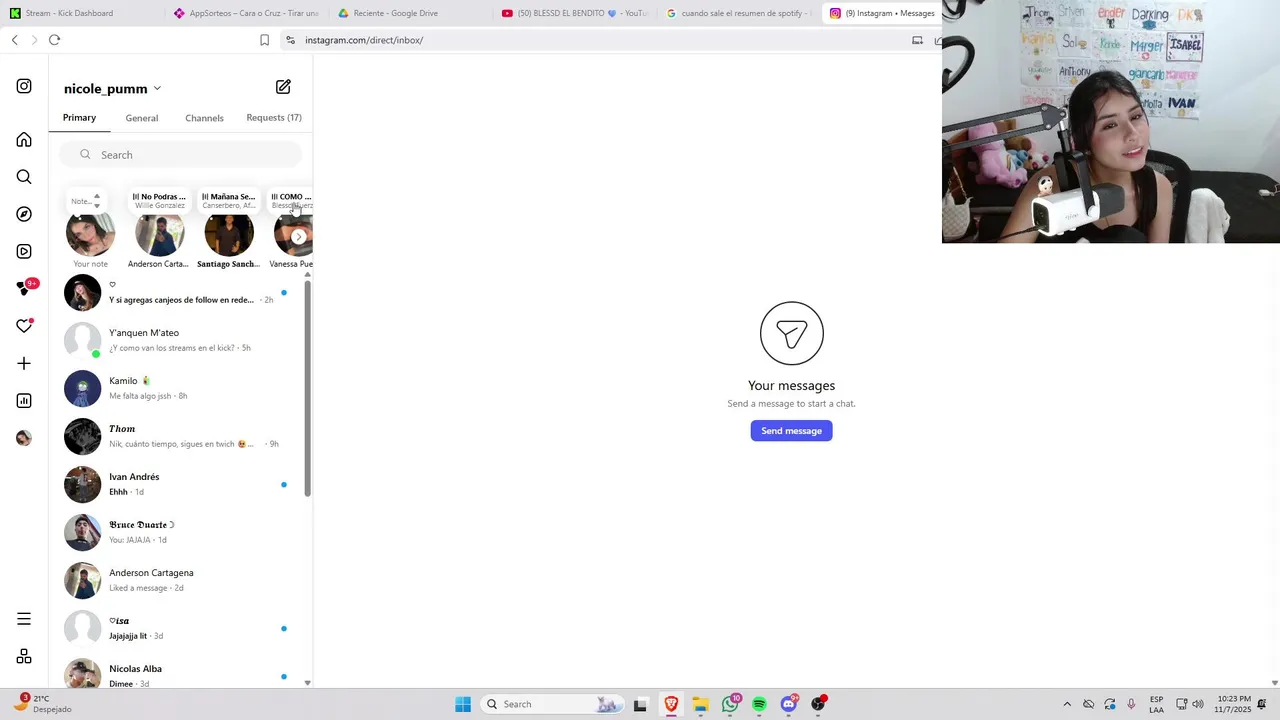Open the Search magnifier in the sidebar
Screen dimensions: 1280x720
24,177
